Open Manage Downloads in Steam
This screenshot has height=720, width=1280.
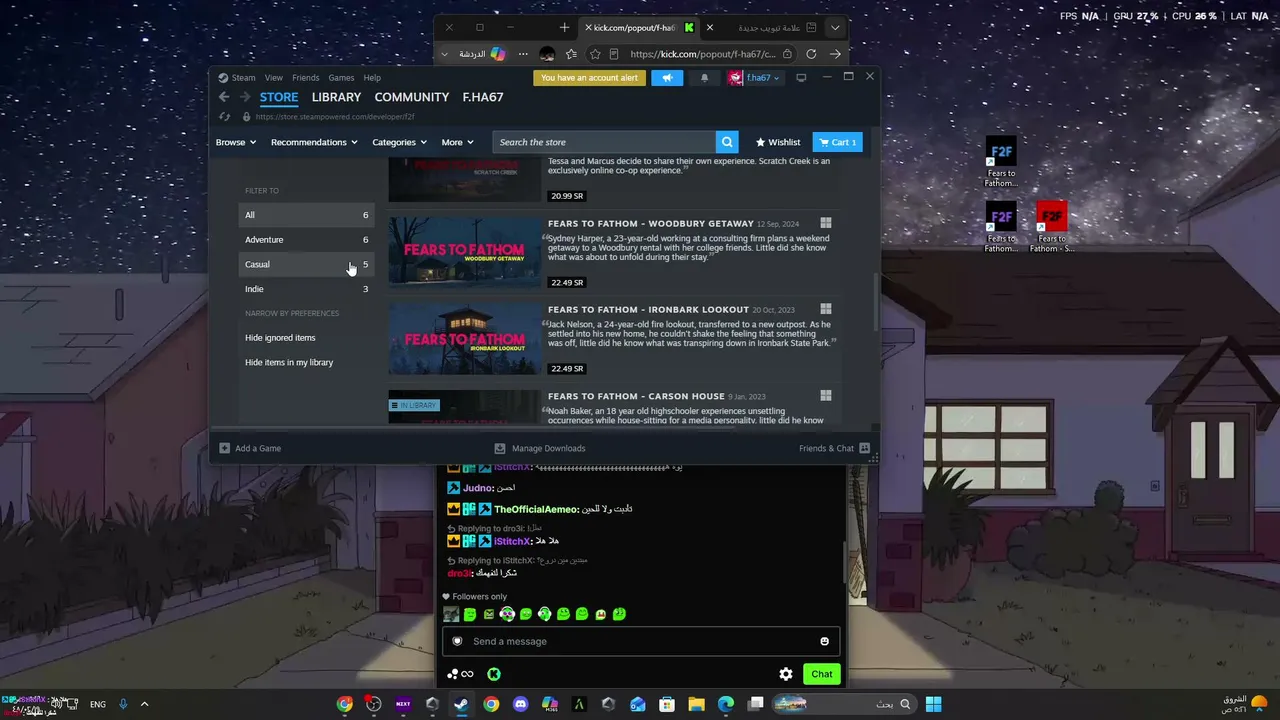point(540,448)
